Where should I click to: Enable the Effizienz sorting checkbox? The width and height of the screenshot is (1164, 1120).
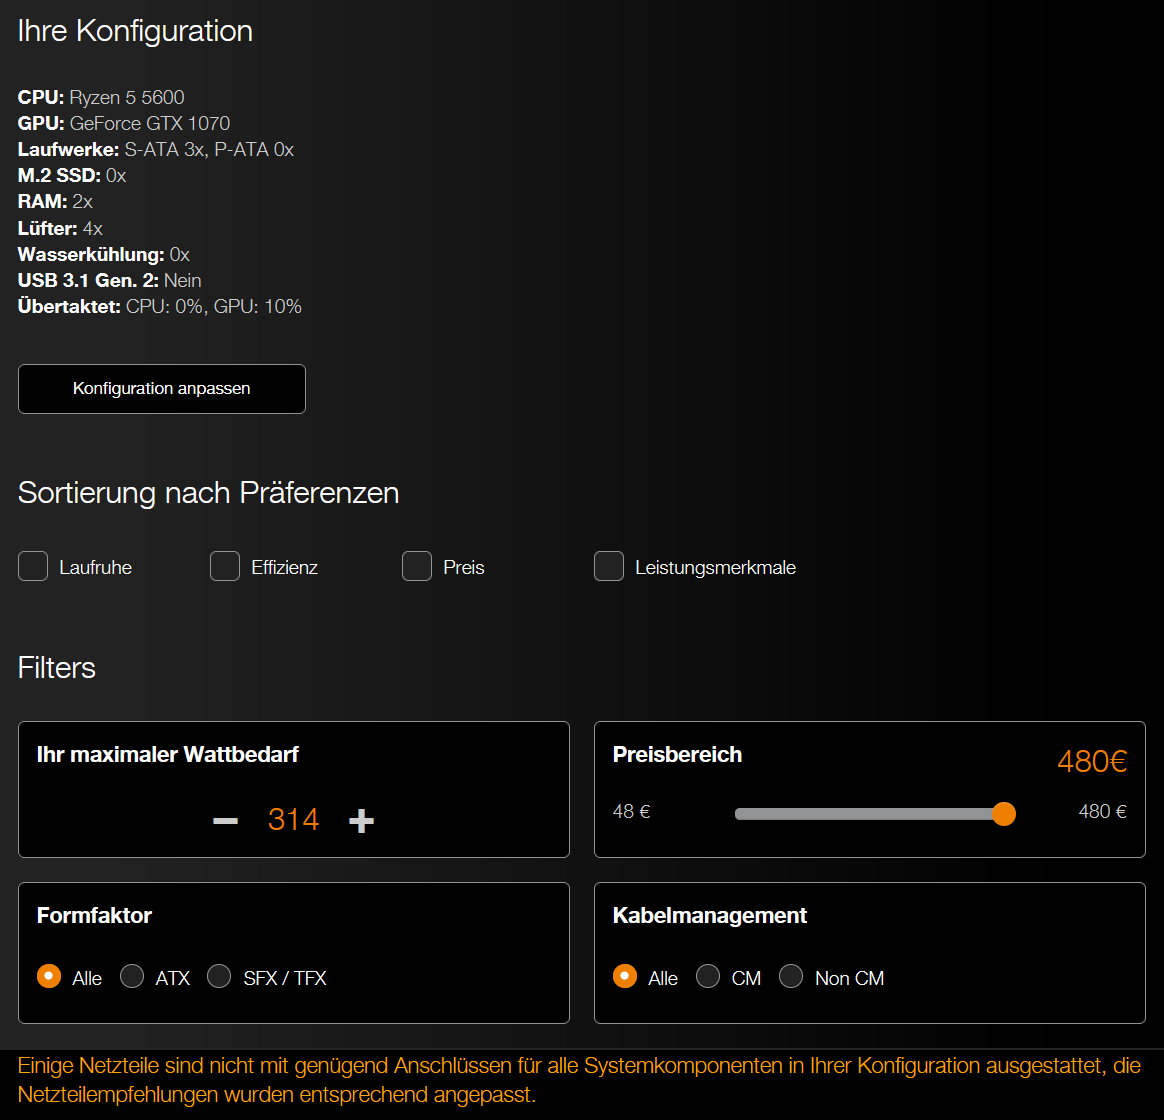click(x=224, y=566)
